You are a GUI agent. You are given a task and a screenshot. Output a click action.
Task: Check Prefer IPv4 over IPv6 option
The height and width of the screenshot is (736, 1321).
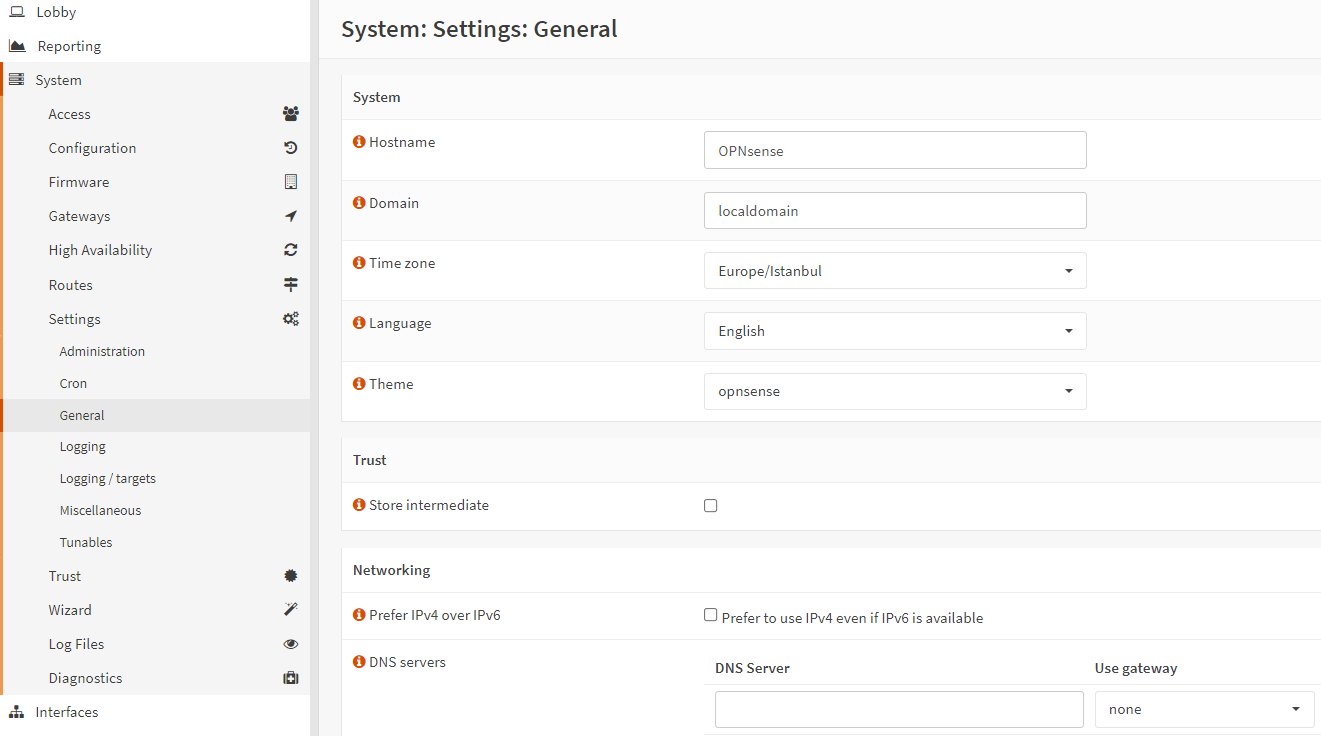click(x=711, y=616)
